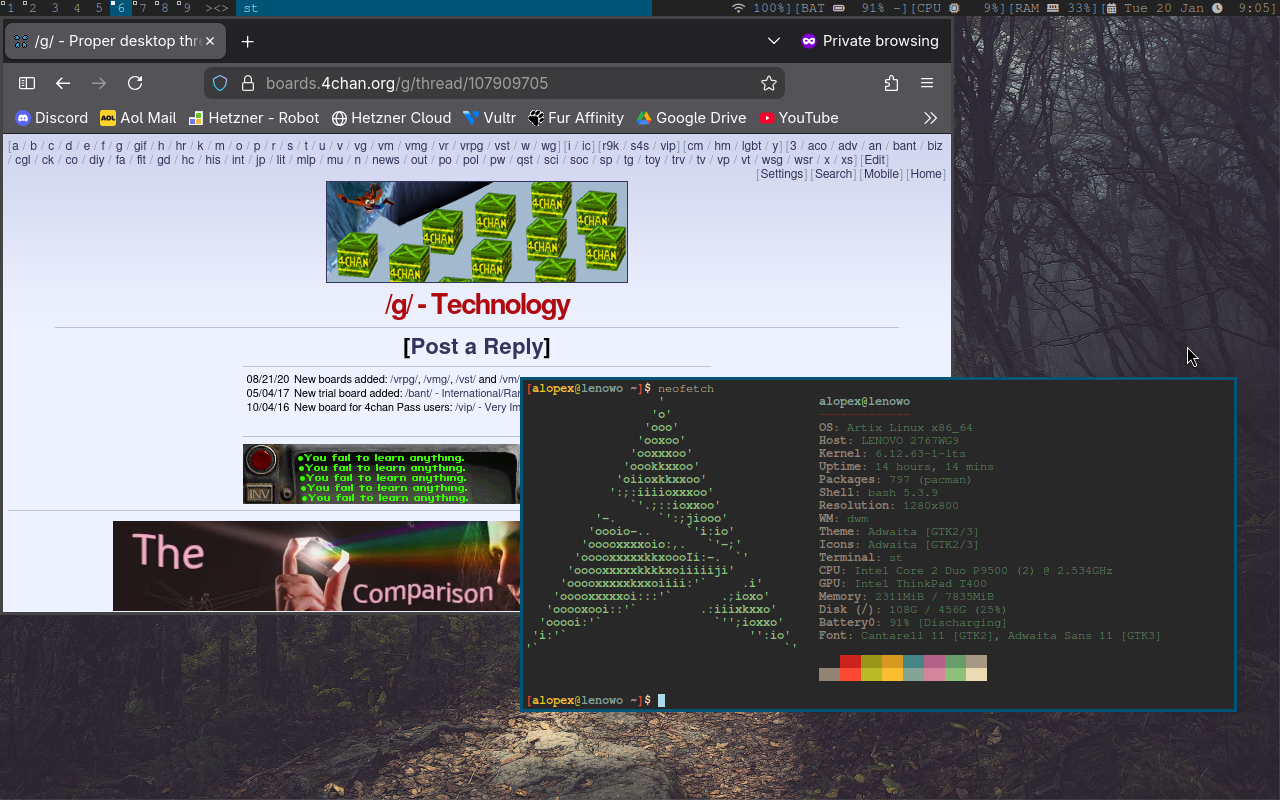The image size is (1280, 800).
Task: Open the 4chan Settings link
Action: 782,174
